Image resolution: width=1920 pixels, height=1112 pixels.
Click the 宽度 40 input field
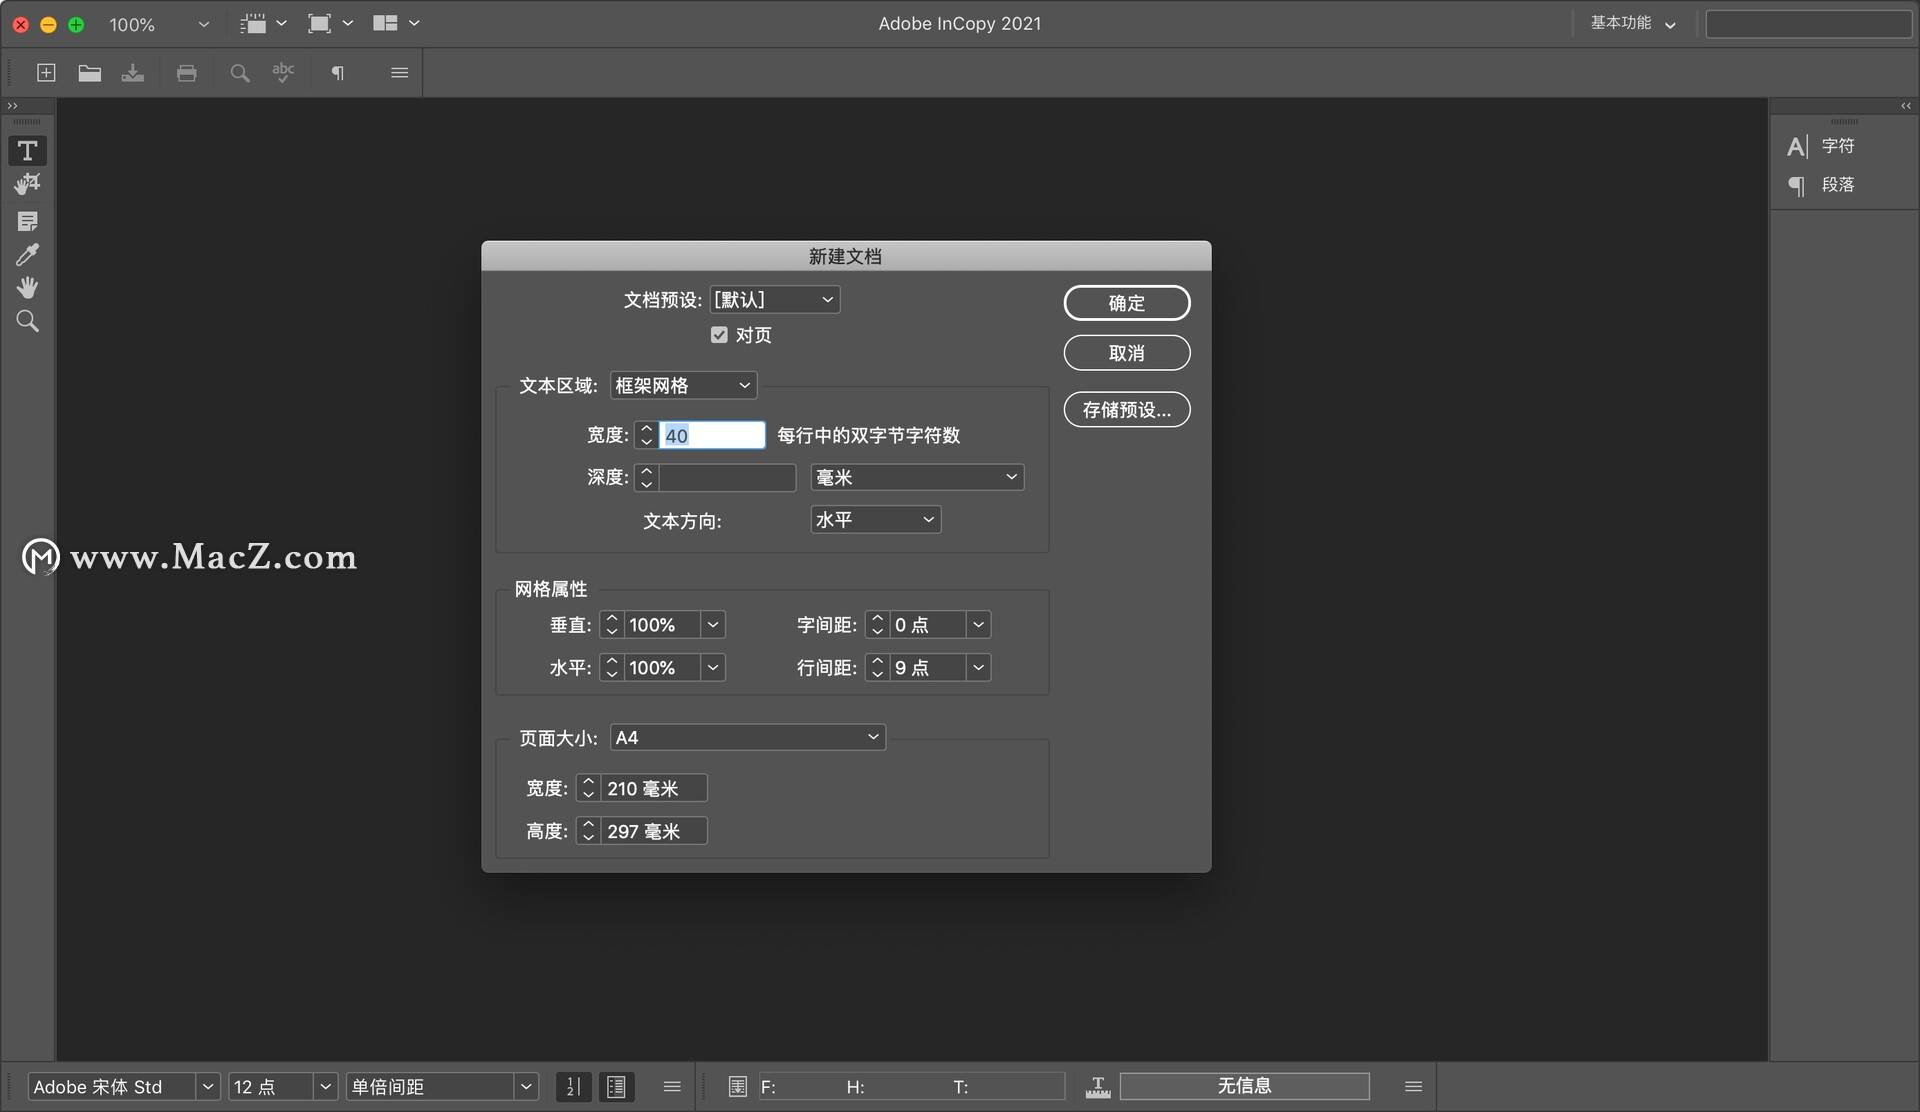coord(712,436)
